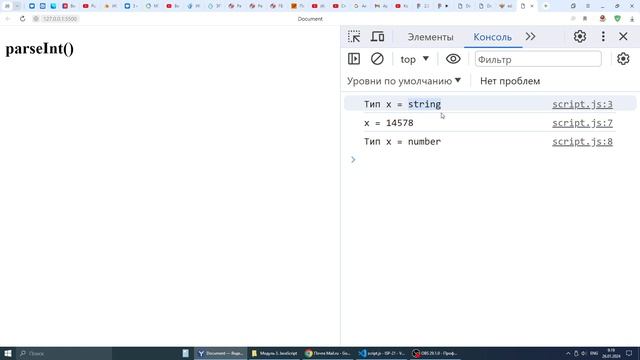Click the Нет проблем issues label
The width and height of the screenshot is (640, 360).
click(510, 81)
